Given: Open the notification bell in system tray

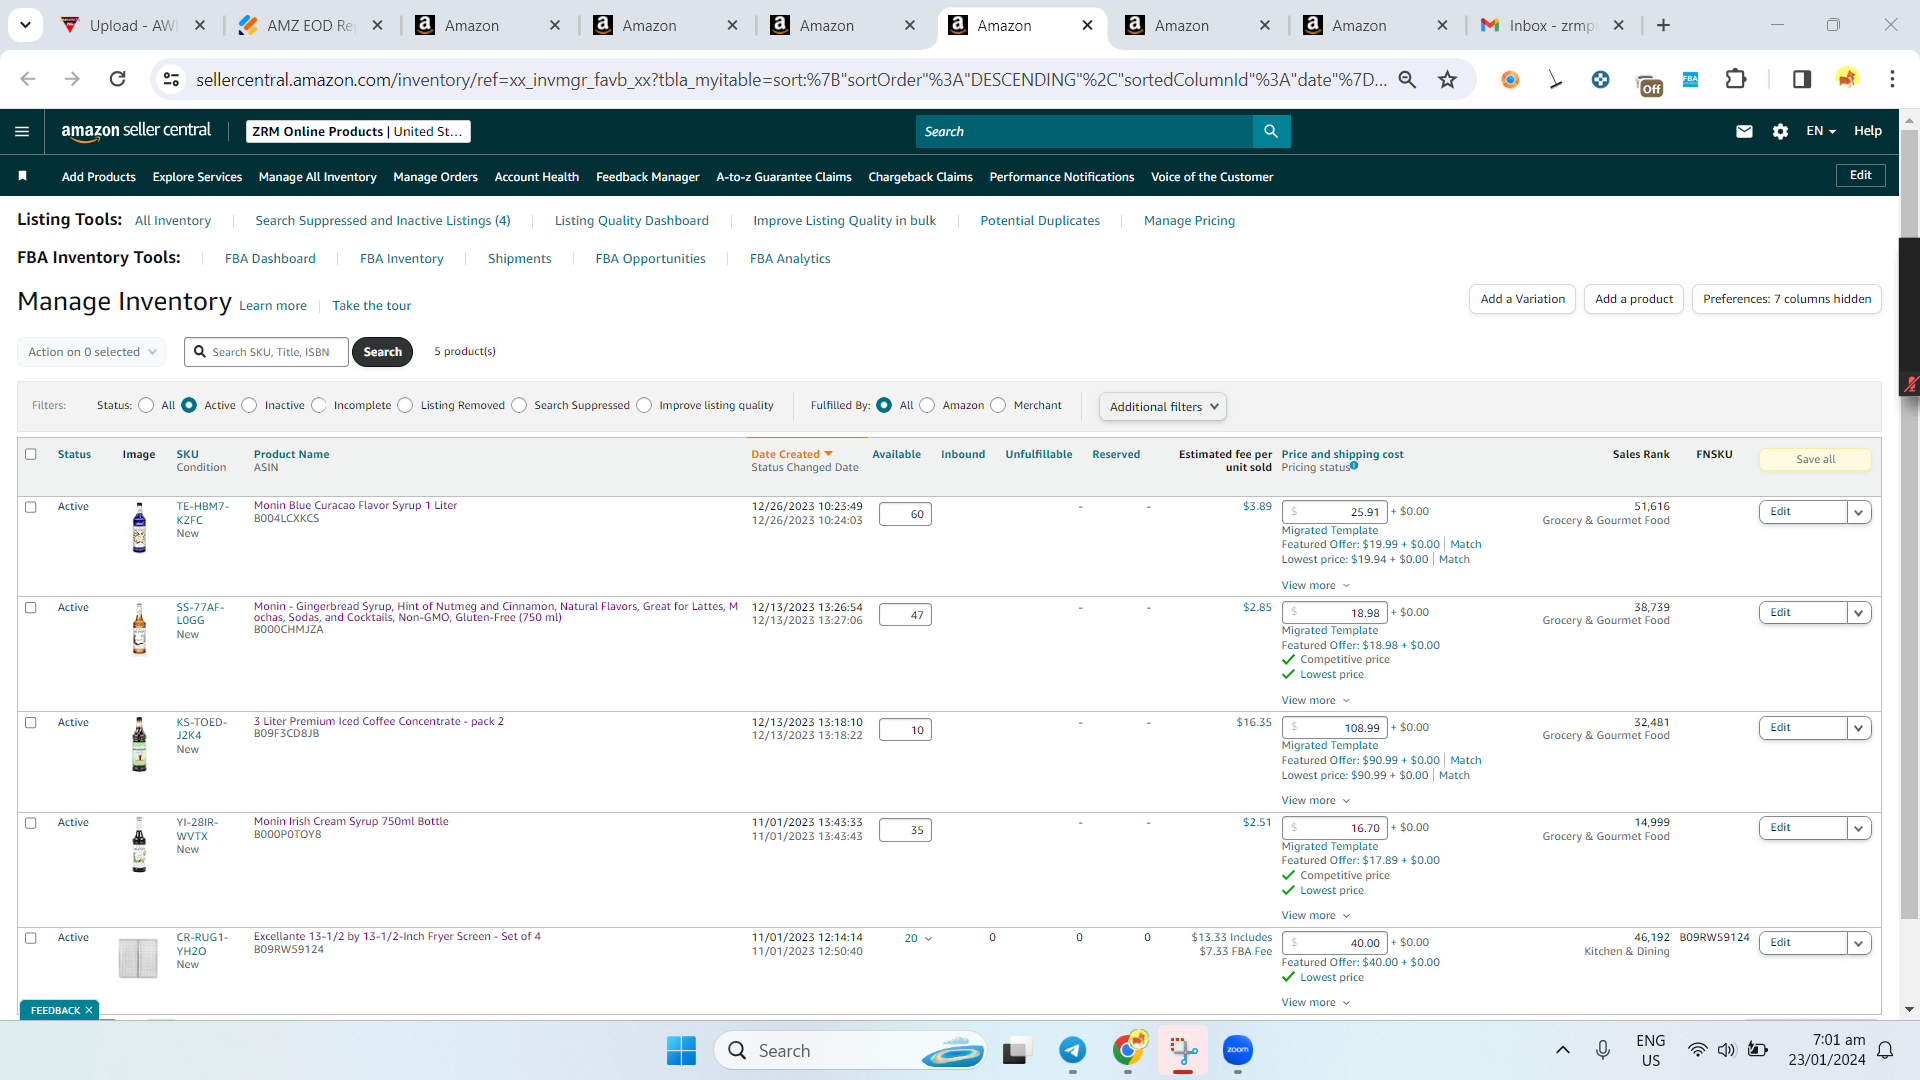Looking at the screenshot, I should pyautogui.click(x=1885, y=1050).
